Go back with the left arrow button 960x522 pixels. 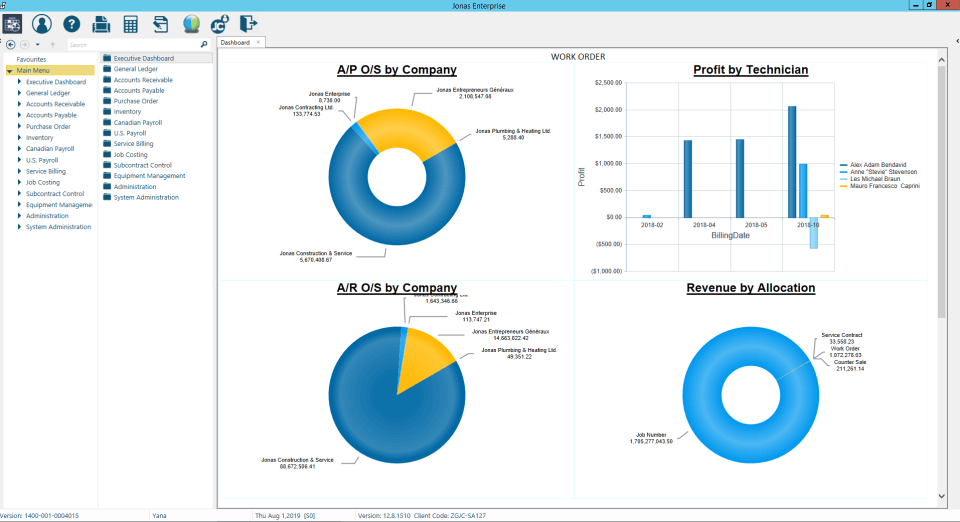pos(10,45)
